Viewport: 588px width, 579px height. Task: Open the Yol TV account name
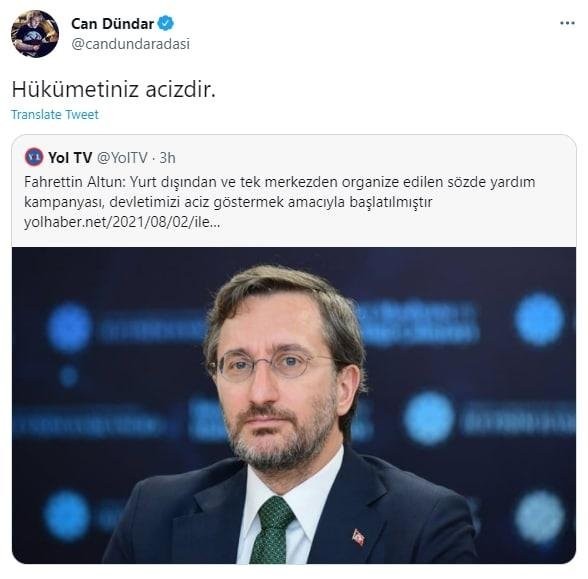click(x=70, y=158)
